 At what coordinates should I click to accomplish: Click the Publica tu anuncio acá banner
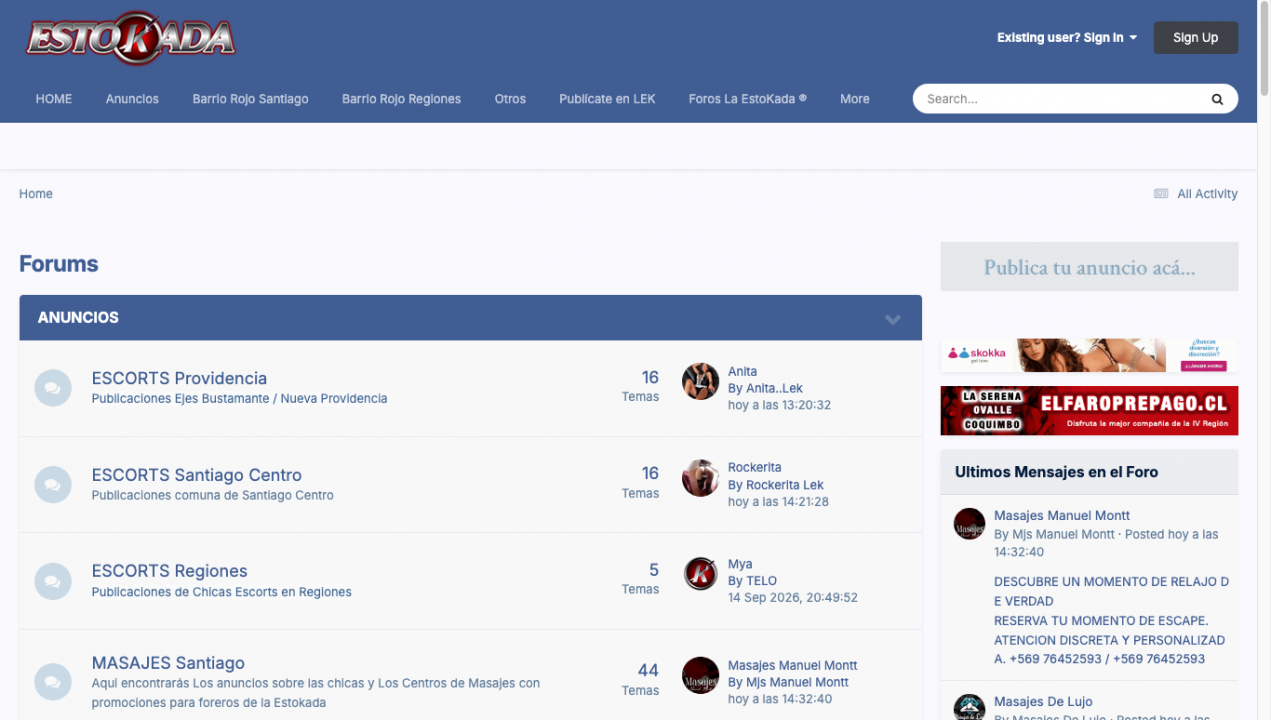pyautogui.click(x=1089, y=267)
